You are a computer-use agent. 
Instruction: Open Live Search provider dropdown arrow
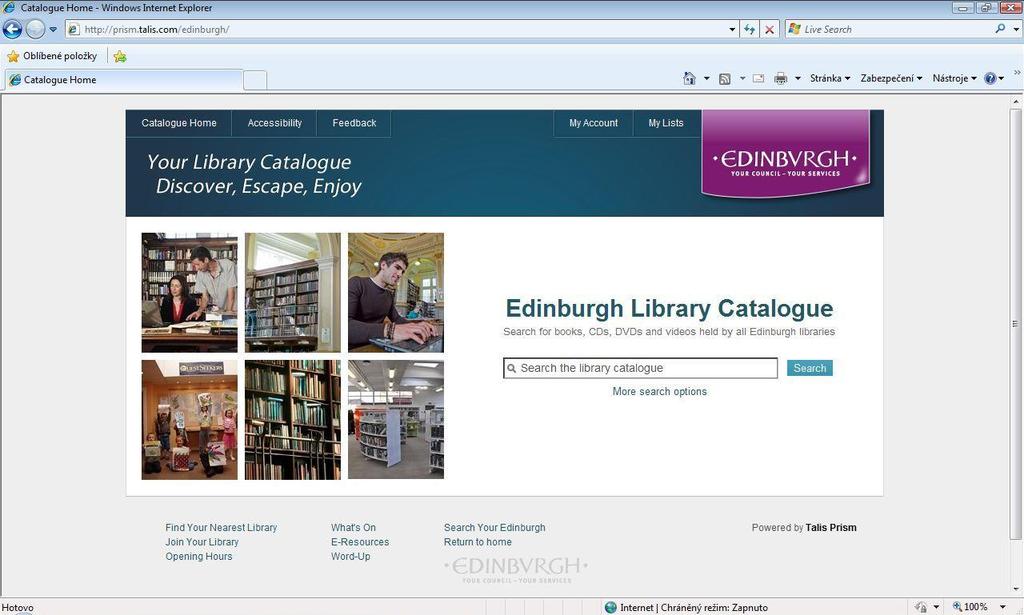[1016, 29]
